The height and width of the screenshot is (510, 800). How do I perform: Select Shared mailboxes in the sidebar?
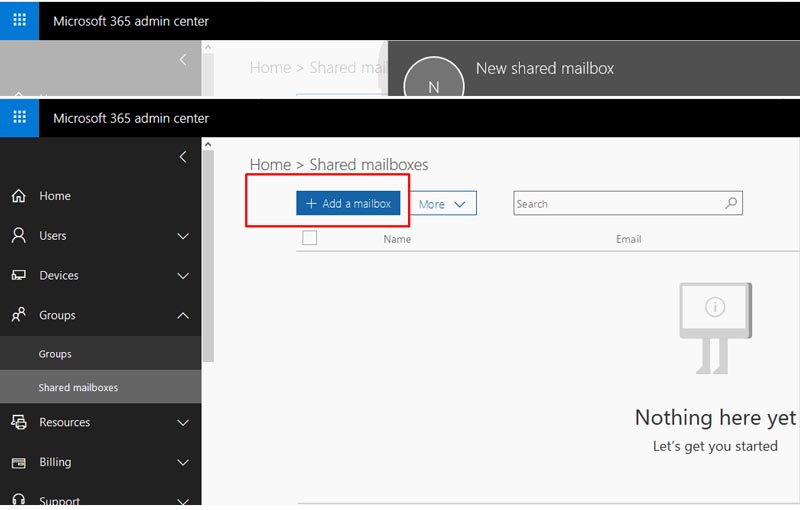click(78, 387)
